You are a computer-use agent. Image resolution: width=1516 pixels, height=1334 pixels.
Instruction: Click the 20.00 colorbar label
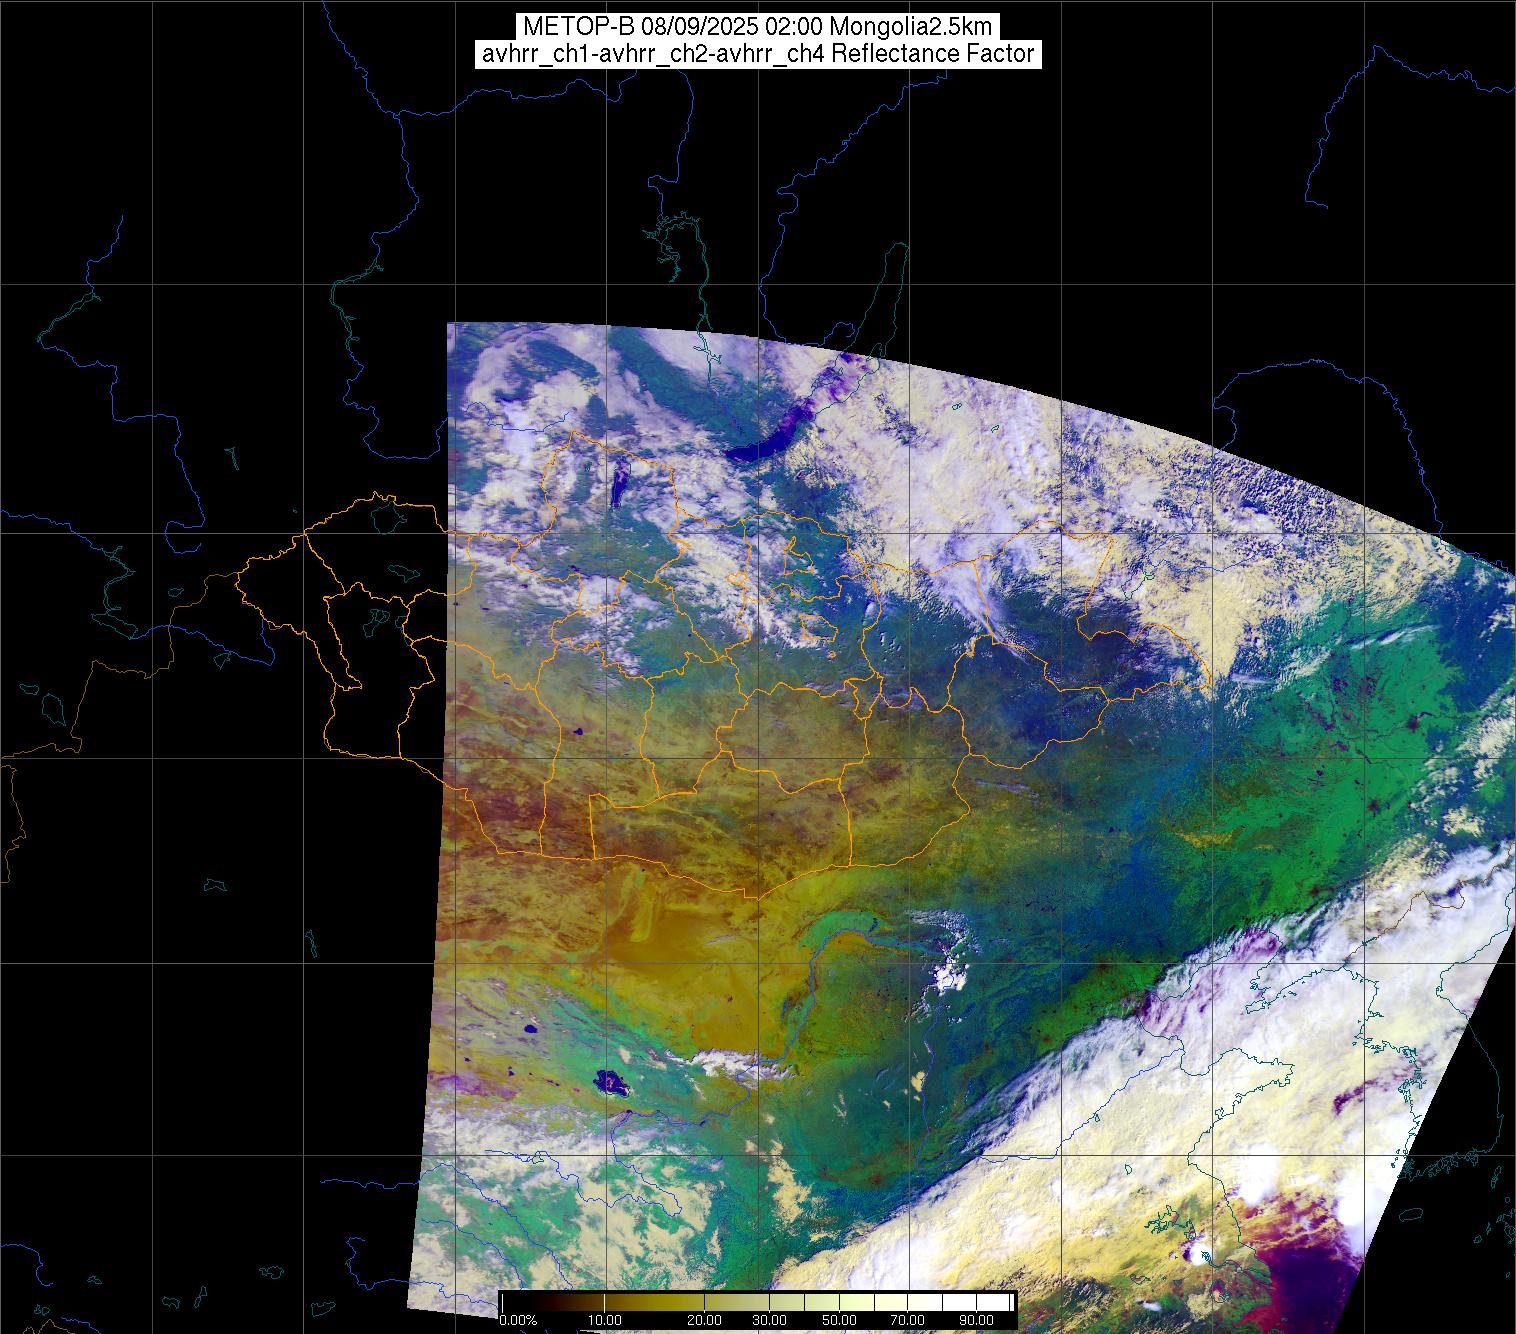click(705, 1321)
